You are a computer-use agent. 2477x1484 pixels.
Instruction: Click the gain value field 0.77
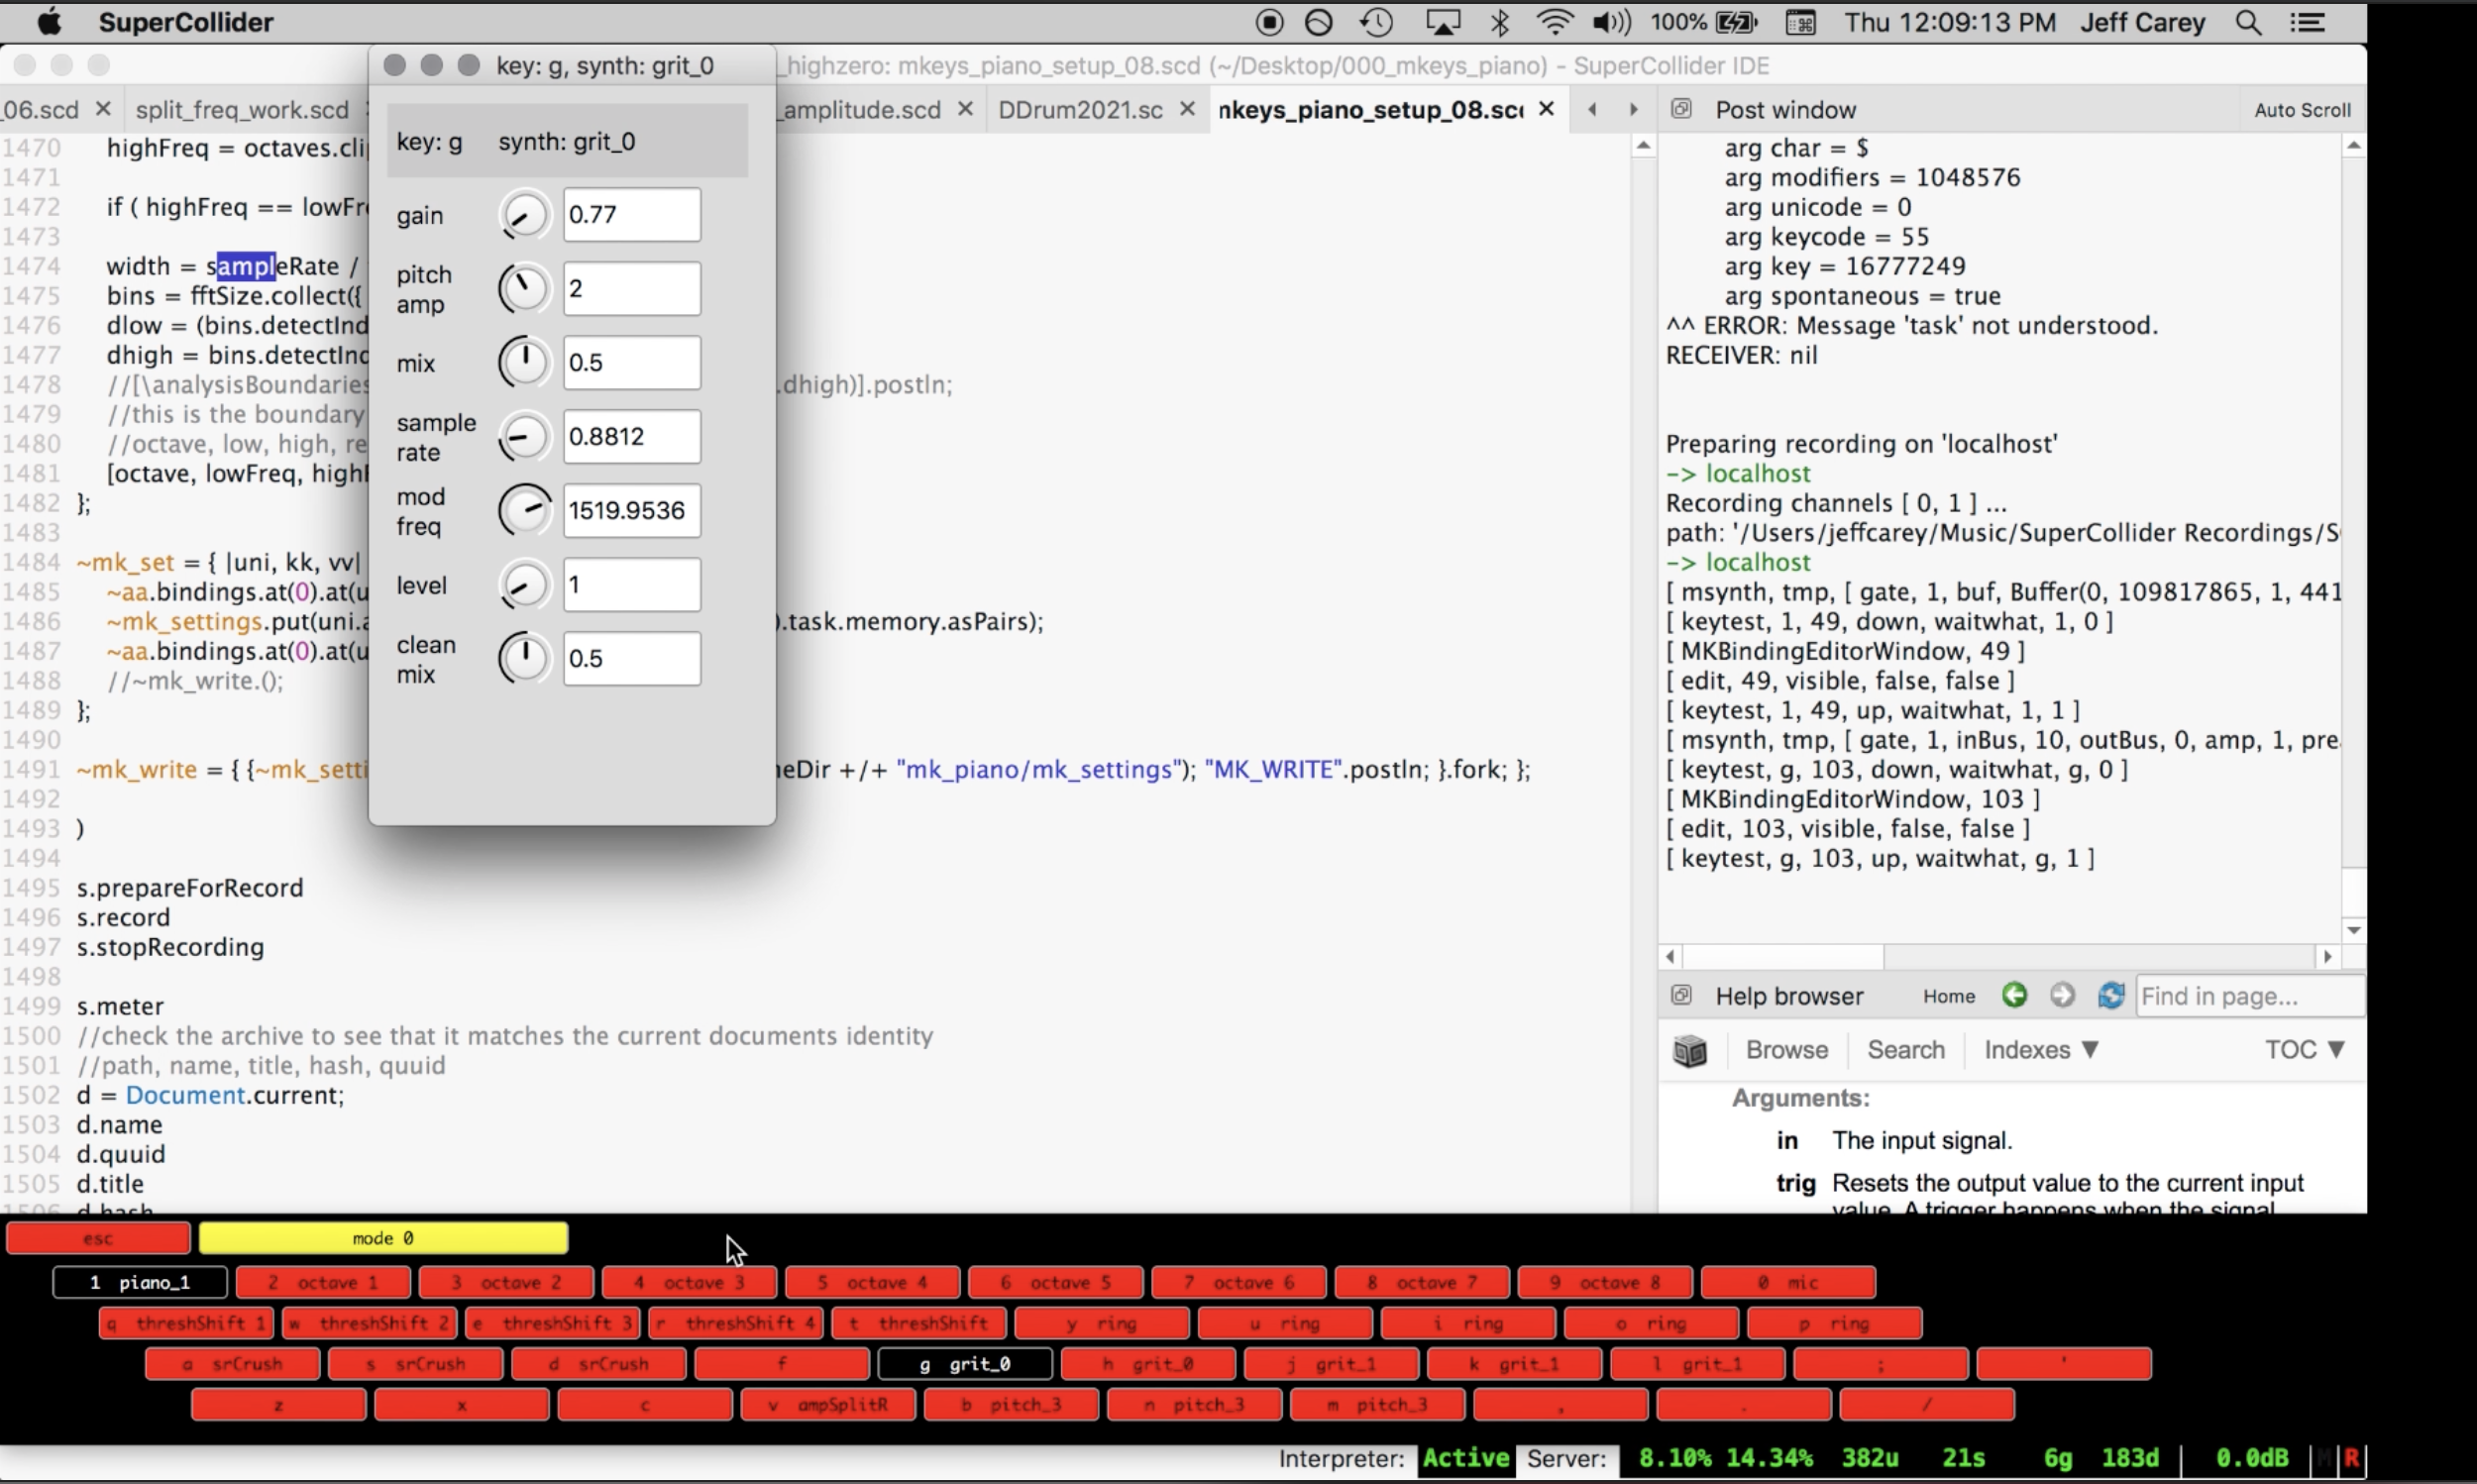632,215
